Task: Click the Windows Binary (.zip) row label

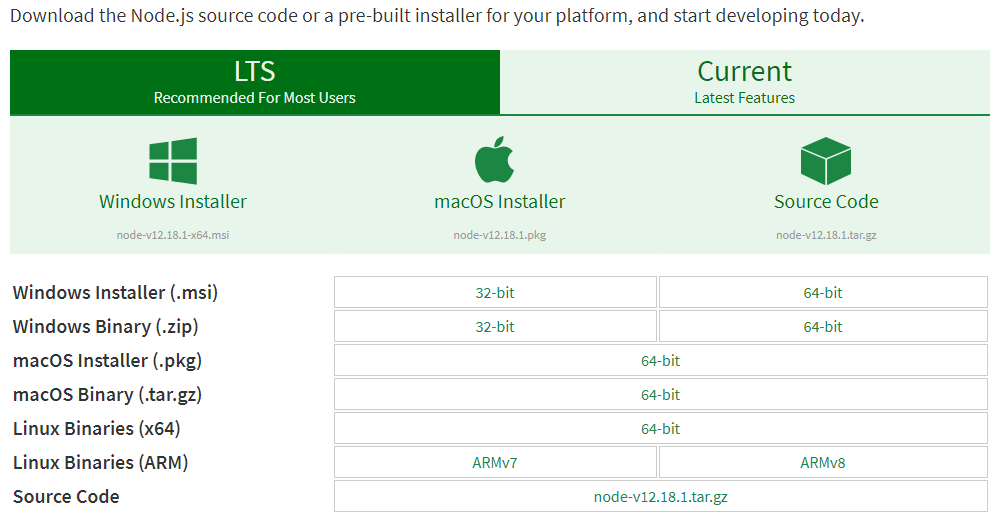Action: click(106, 326)
